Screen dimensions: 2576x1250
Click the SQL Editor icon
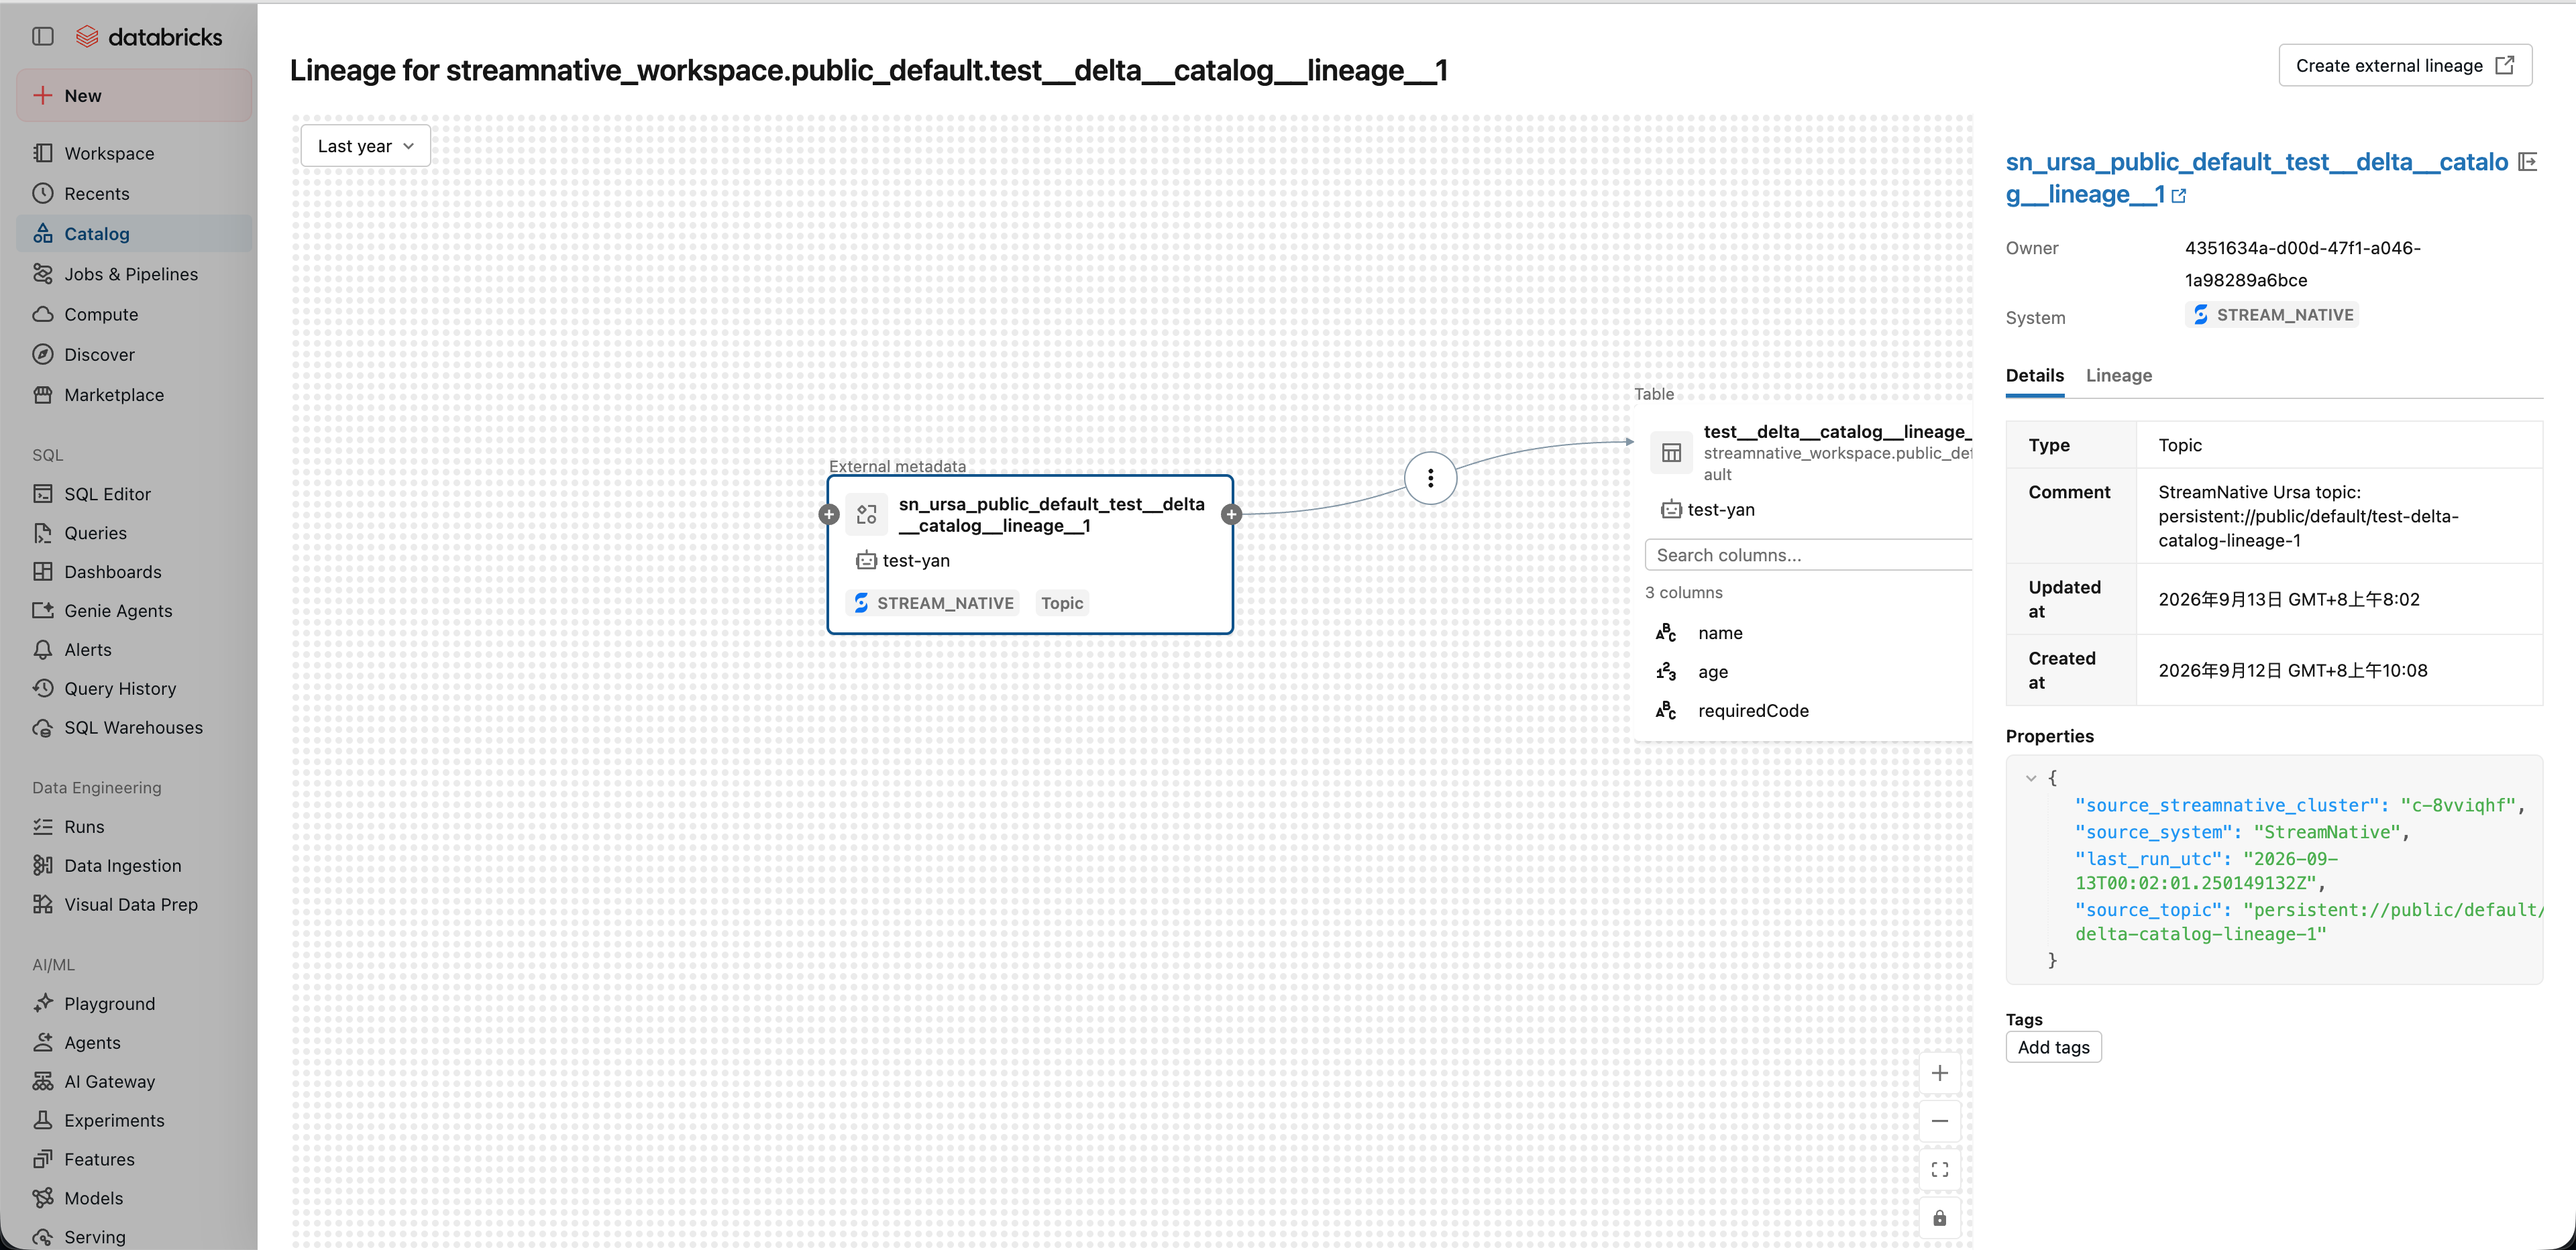[x=43, y=493]
